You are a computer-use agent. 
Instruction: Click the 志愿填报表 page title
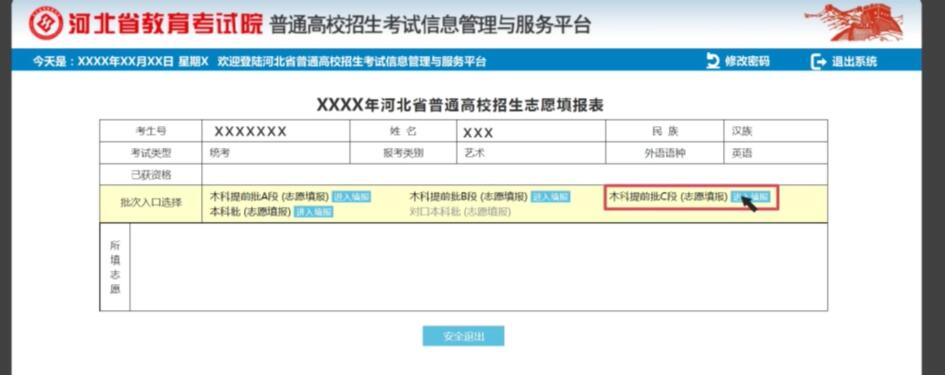[460, 104]
